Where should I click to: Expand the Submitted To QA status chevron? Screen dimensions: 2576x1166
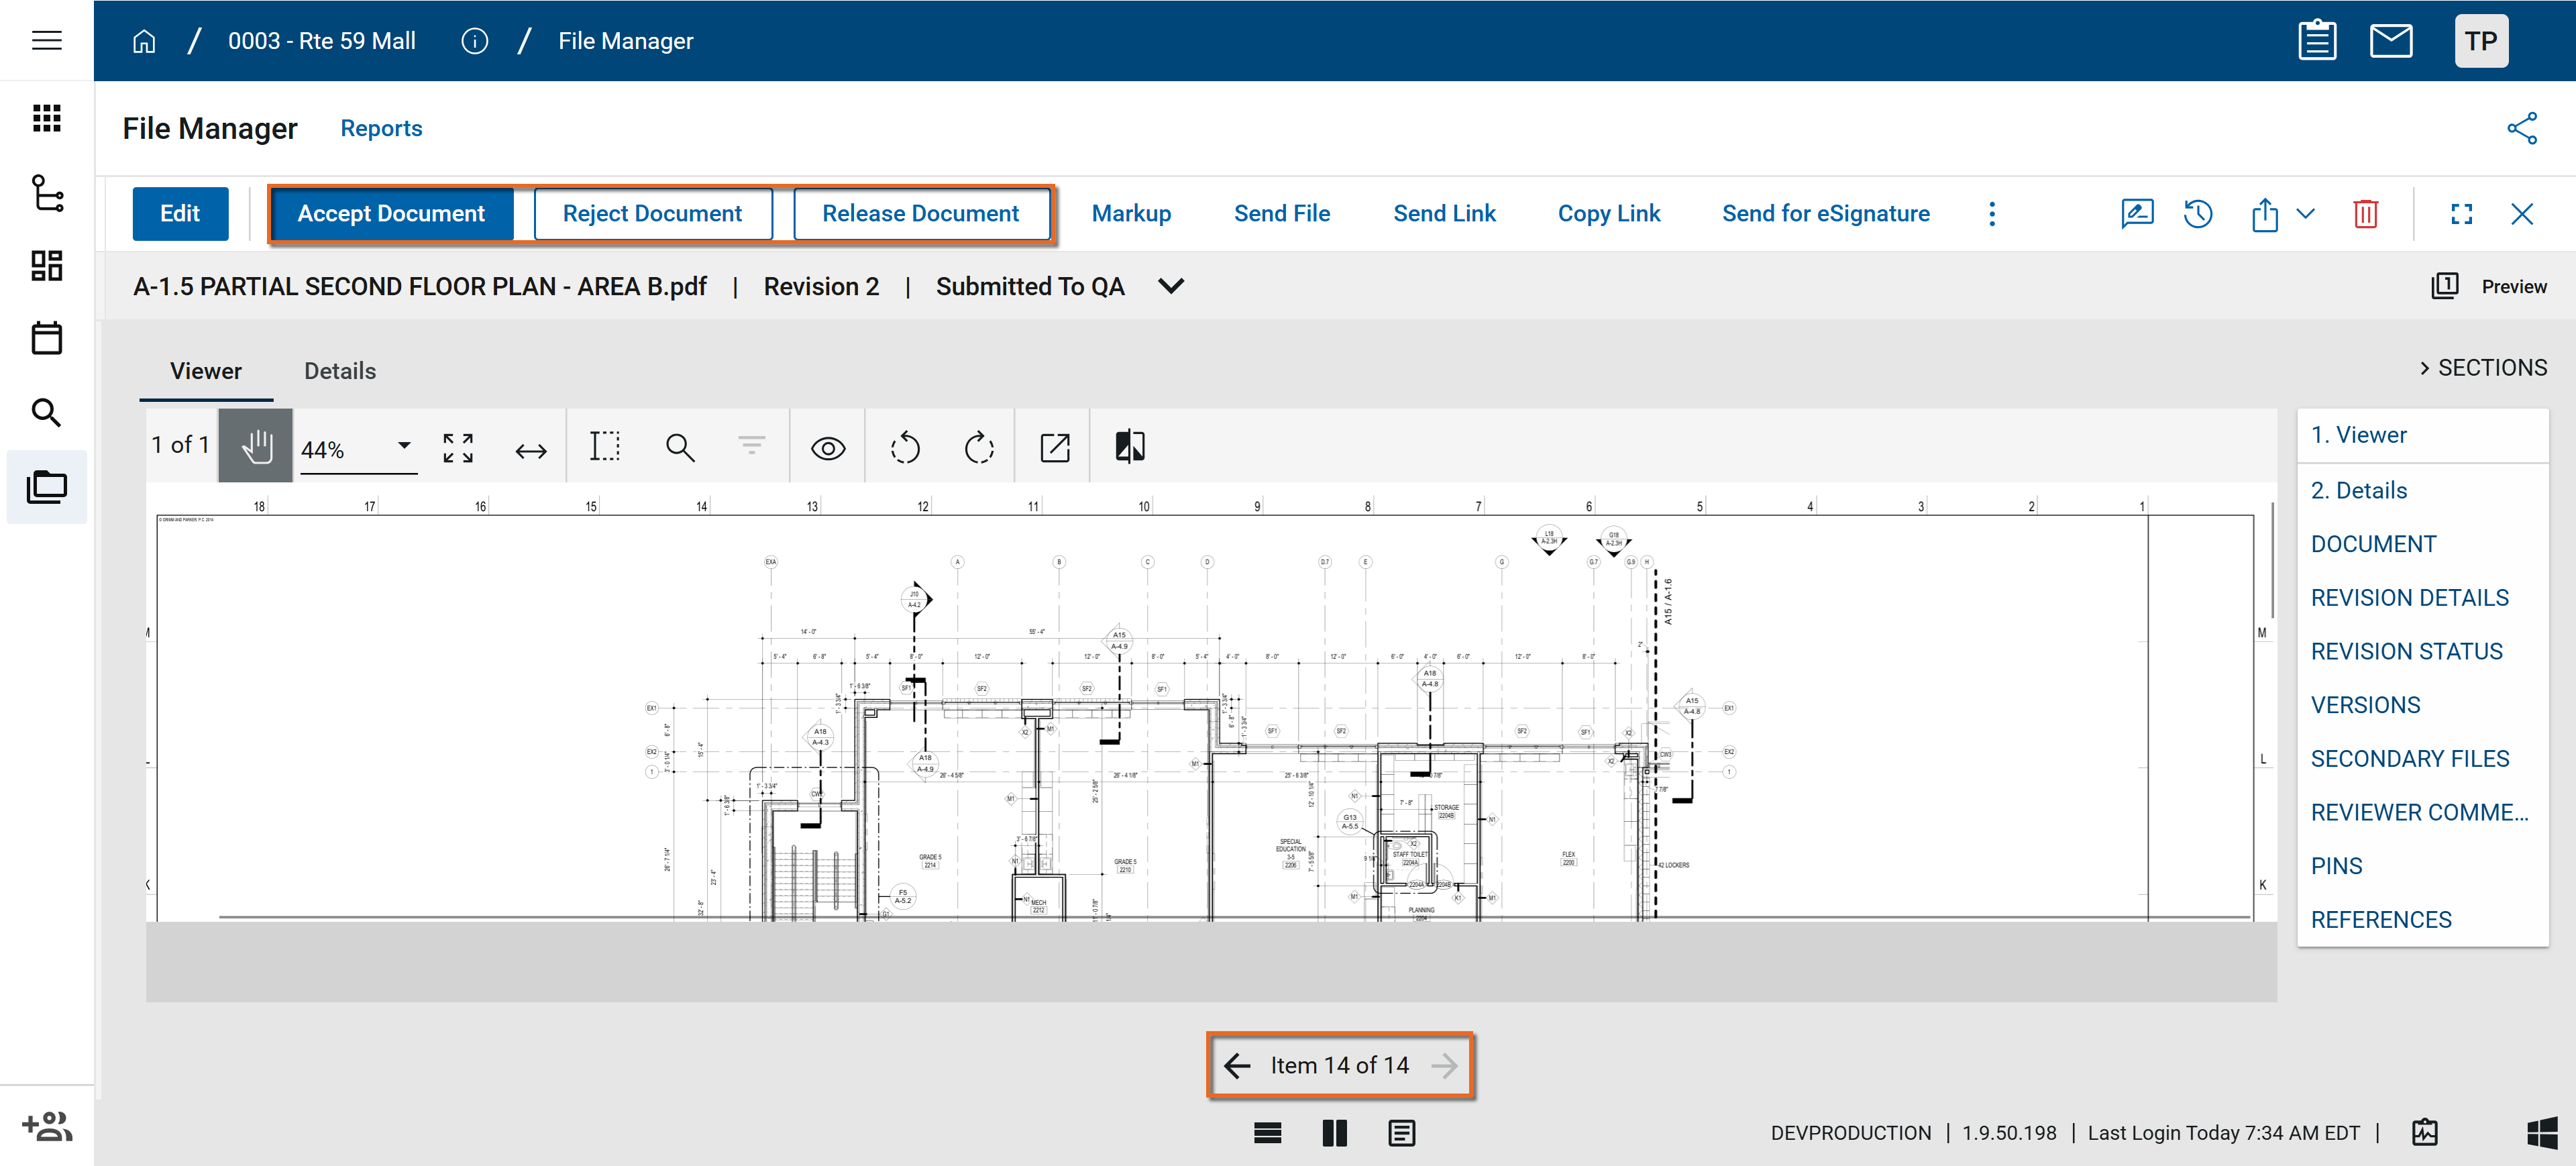click(x=1170, y=286)
